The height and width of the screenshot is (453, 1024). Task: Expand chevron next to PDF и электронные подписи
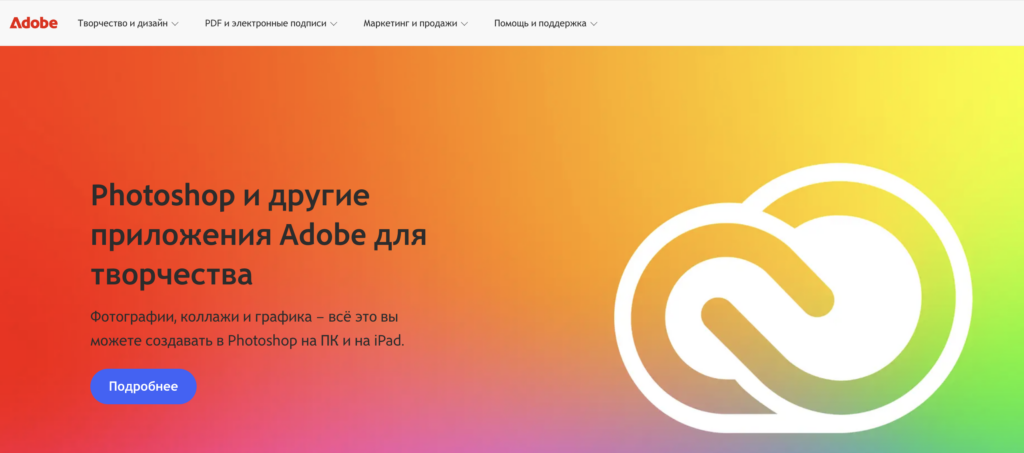click(333, 24)
